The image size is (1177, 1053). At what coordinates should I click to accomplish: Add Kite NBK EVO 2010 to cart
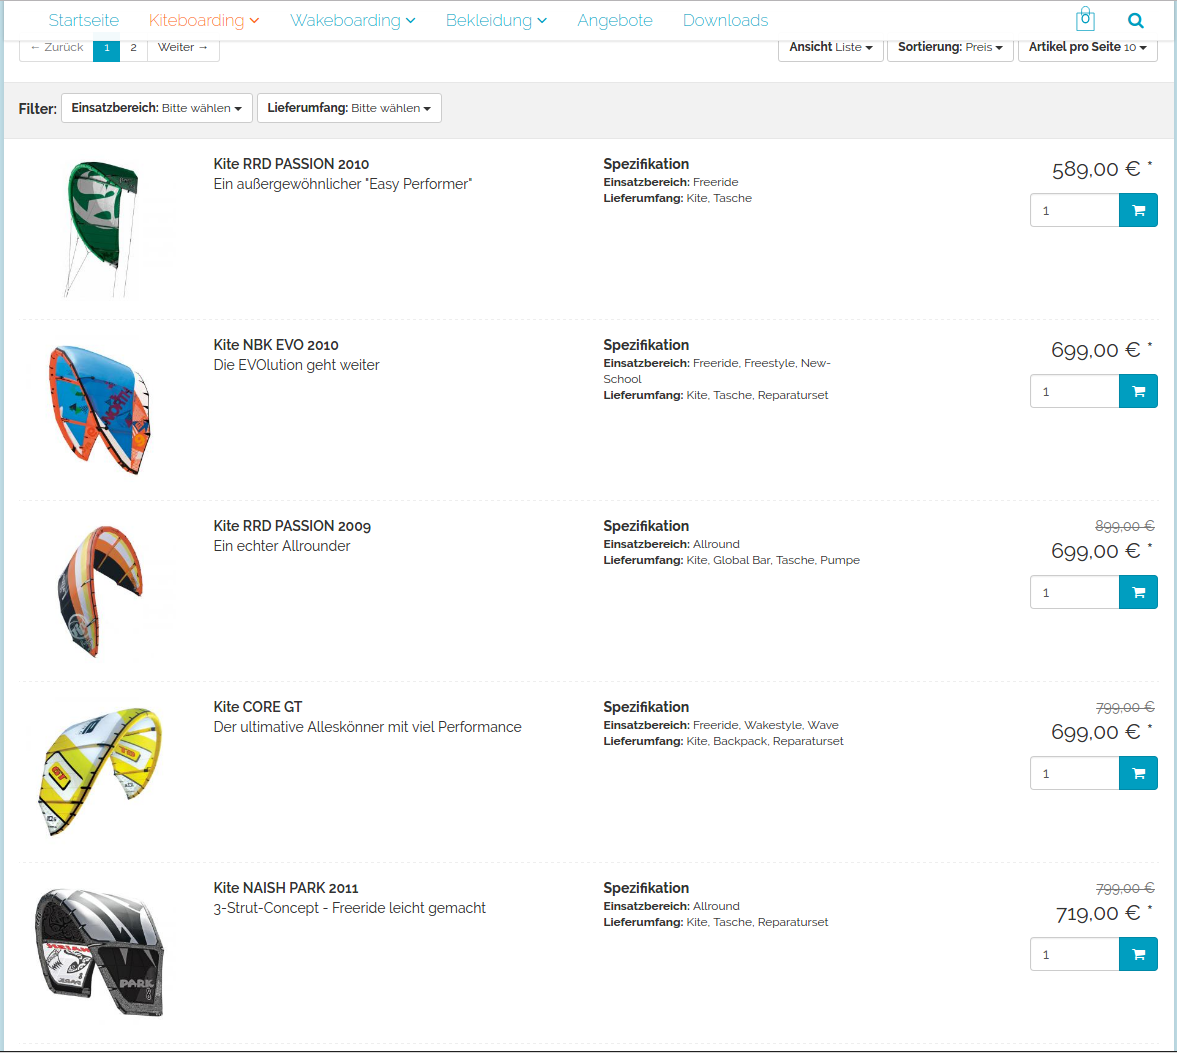click(1138, 391)
